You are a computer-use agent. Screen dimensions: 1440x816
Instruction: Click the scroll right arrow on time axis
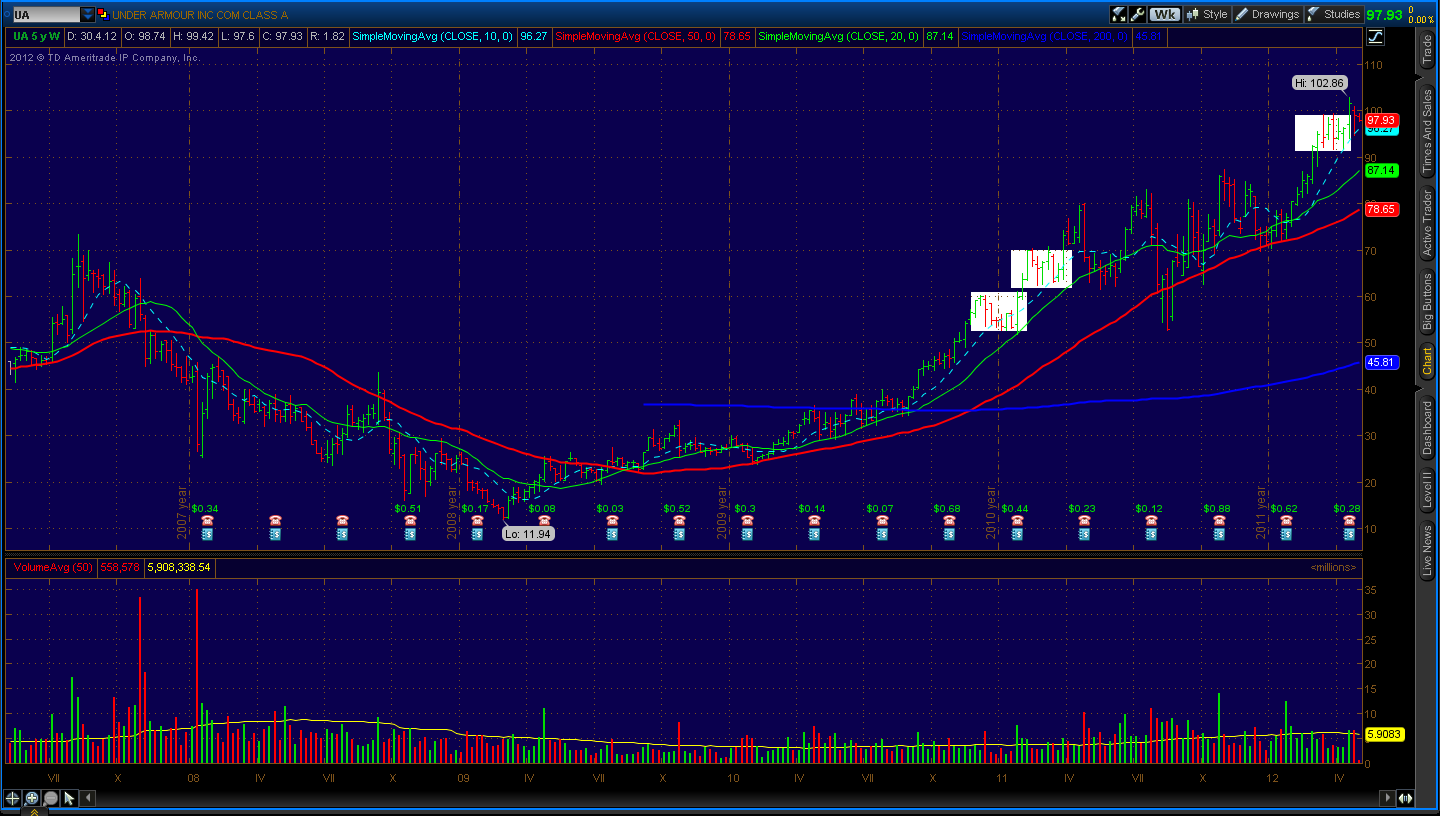[1388, 798]
